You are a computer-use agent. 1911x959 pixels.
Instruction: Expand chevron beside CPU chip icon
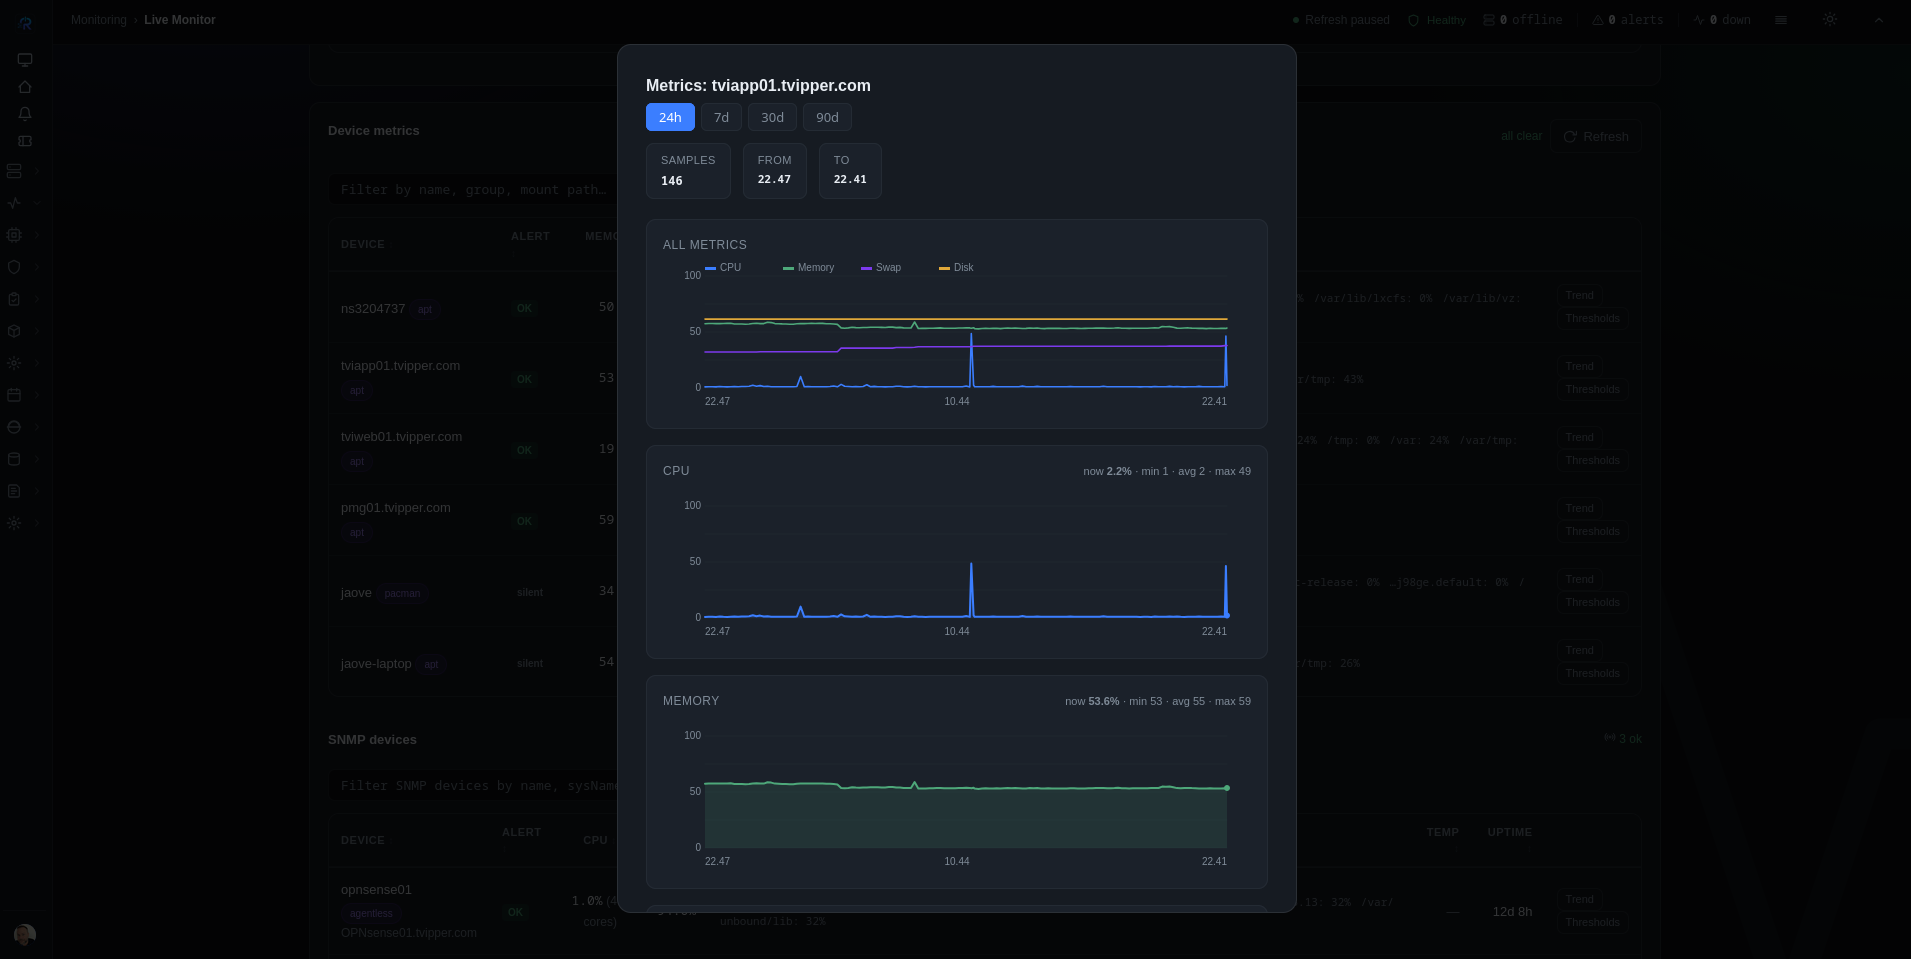[37, 235]
